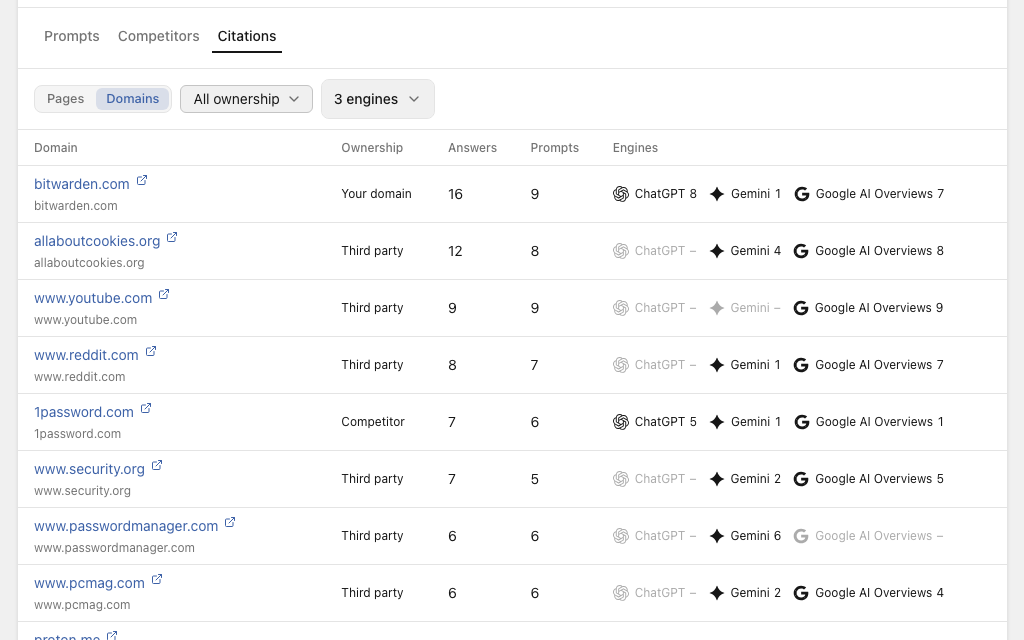This screenshot has height=640, width=1024.
Task: Click the Ownership column header
Action: coord(372,148)
